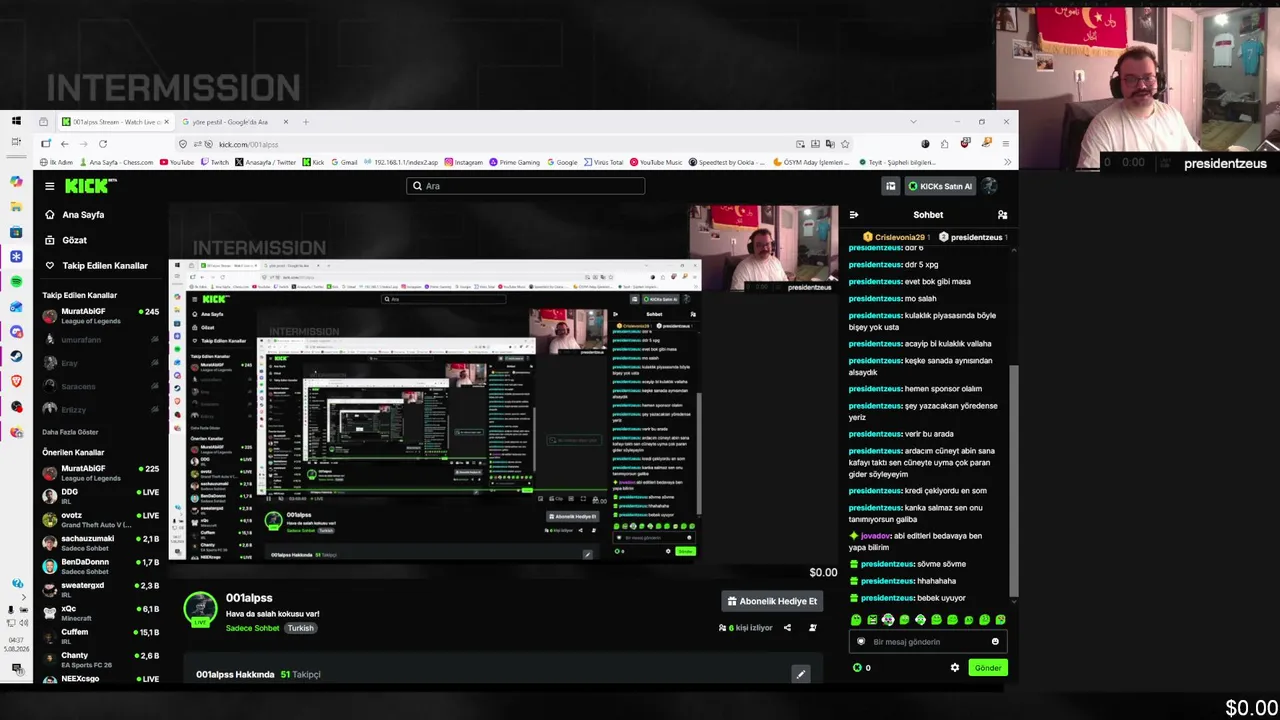
Task: Open Chanty recommended channel
Action: (100, 659)
